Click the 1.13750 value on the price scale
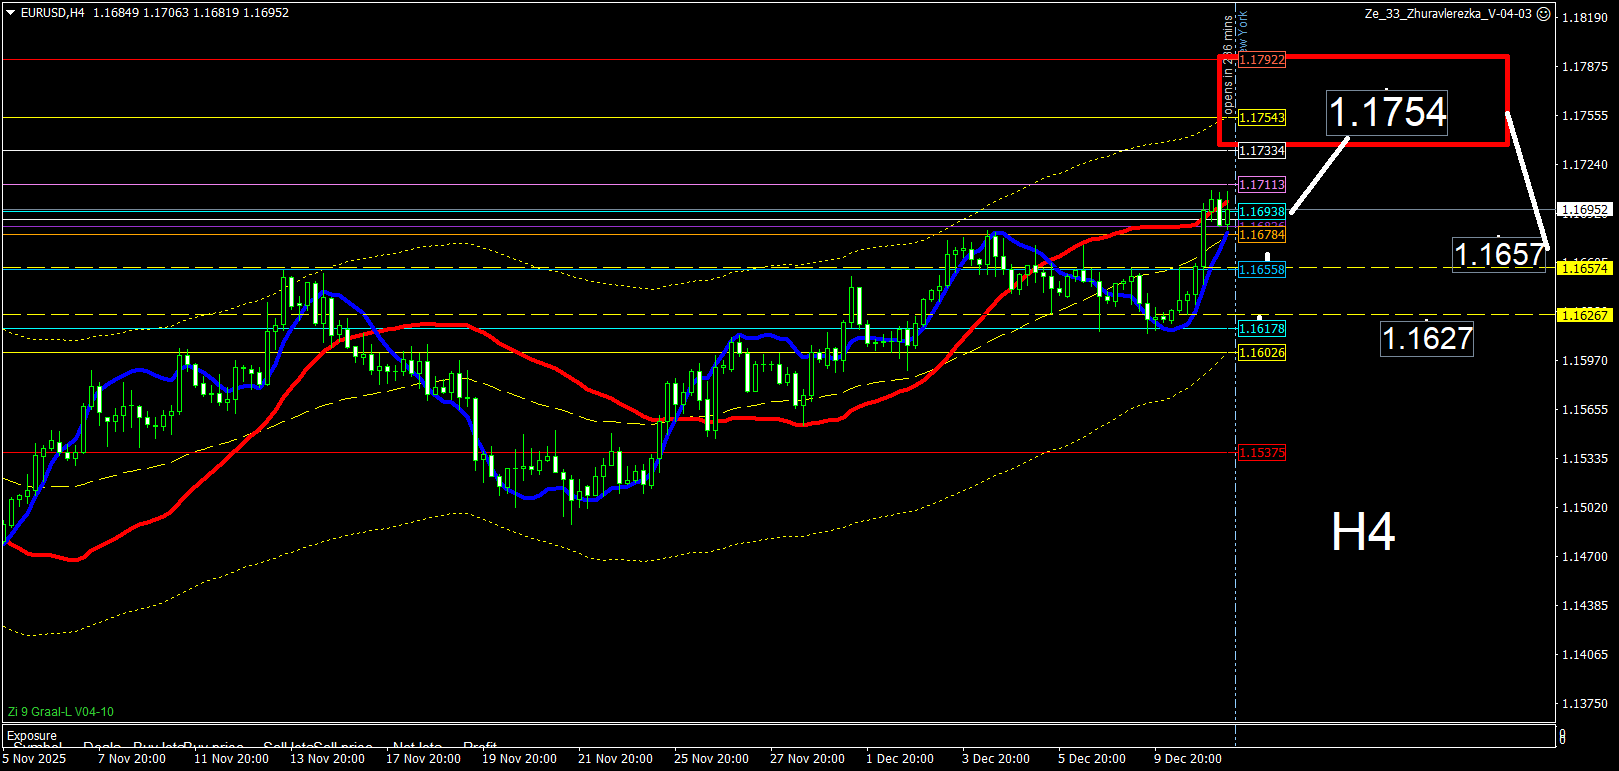 [x=1585, y=704]
